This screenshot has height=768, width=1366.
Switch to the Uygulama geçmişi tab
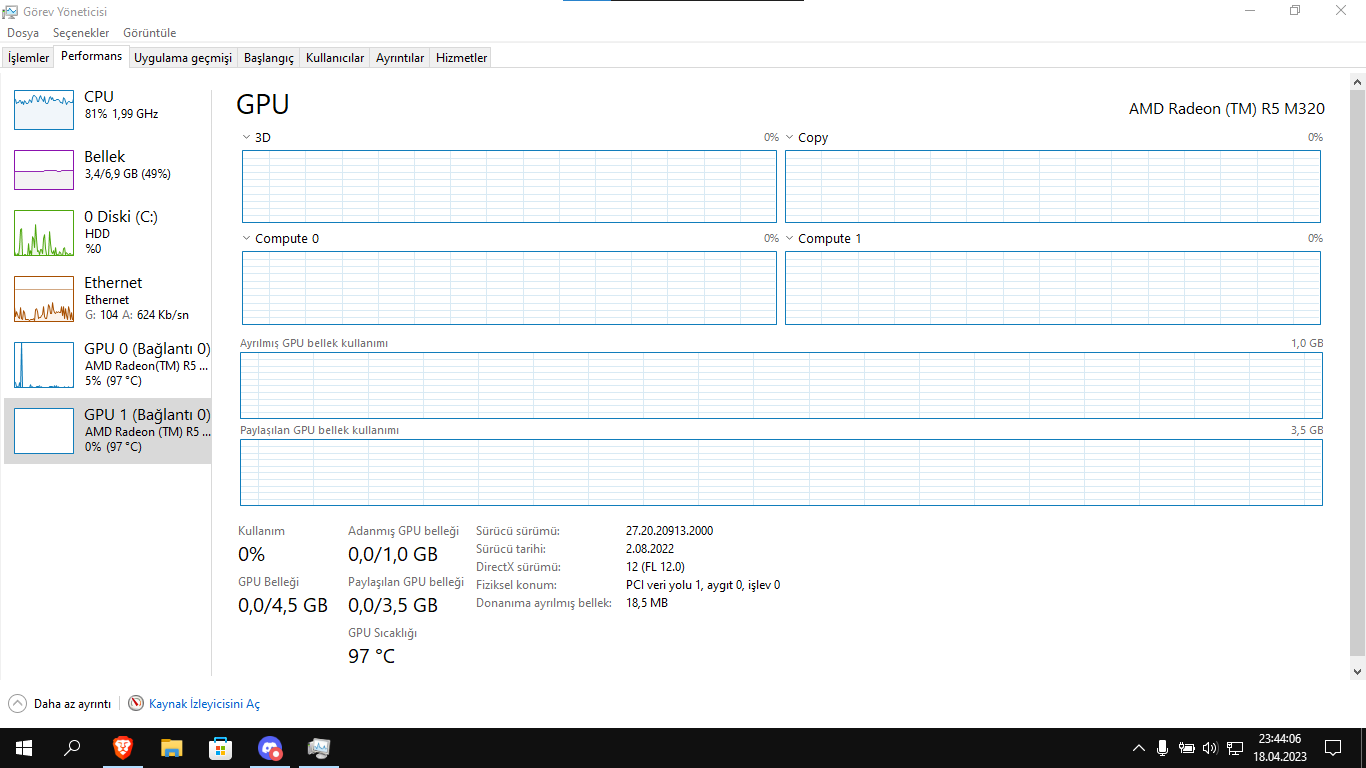183,58
